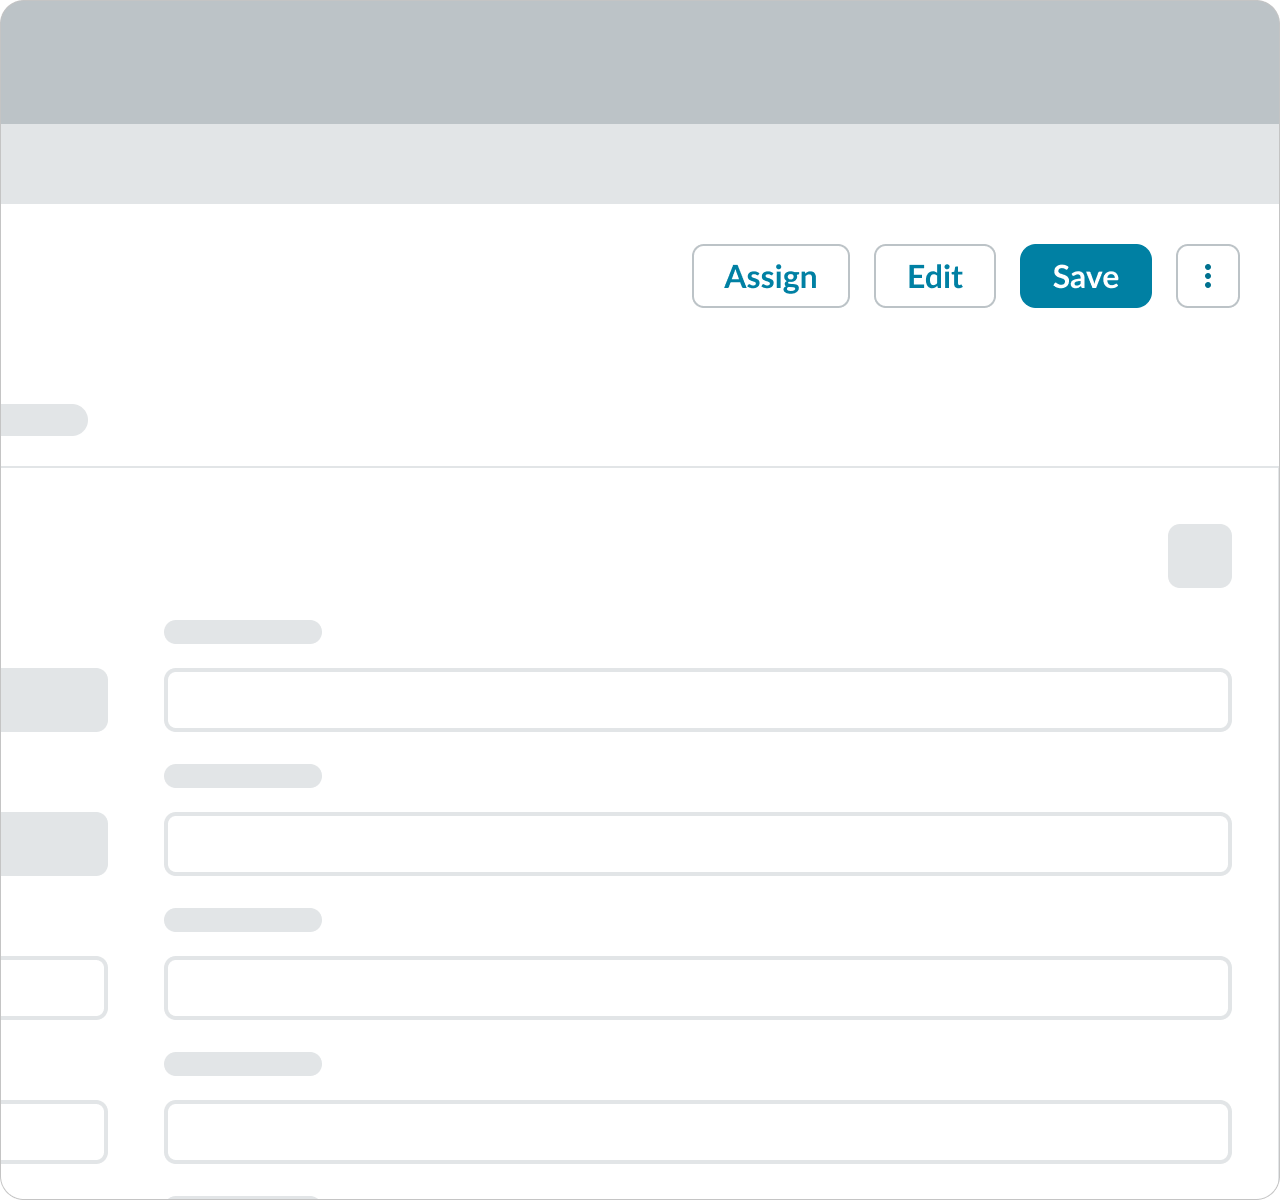Select the second wide text input field

click(x=697, y=844)
